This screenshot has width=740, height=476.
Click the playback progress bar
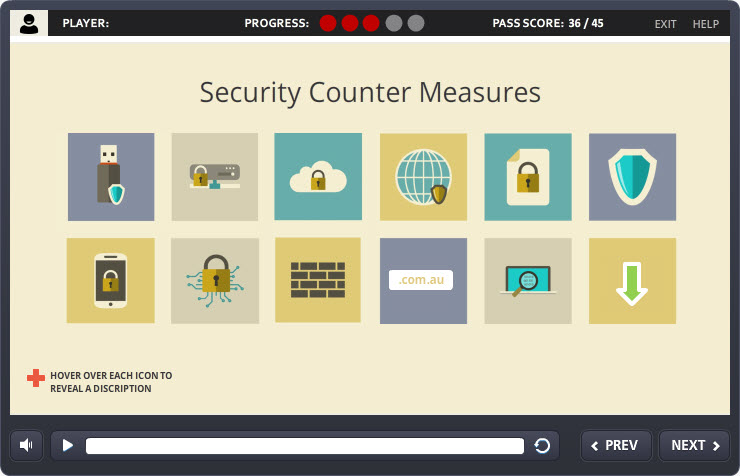(x=305, y=446)
